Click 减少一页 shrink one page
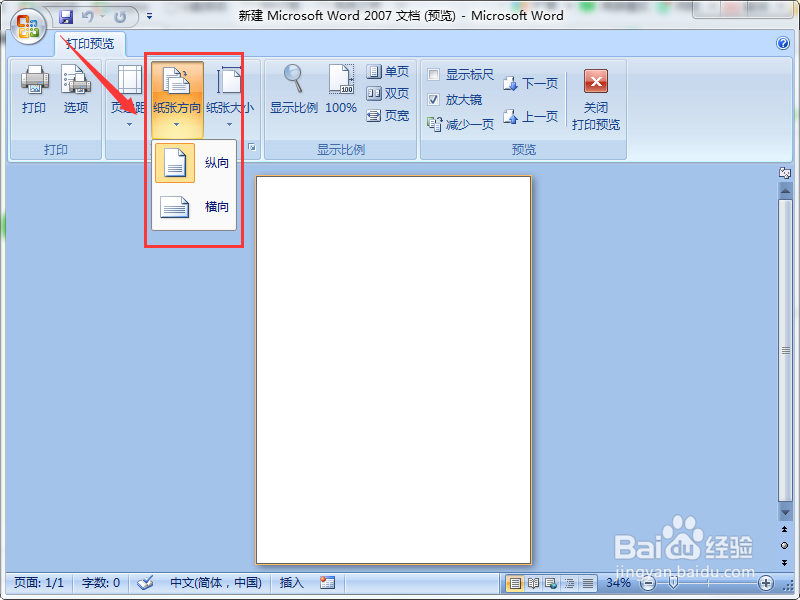The image size is (800, 600). pyautogui.click(x=460, y=124)
